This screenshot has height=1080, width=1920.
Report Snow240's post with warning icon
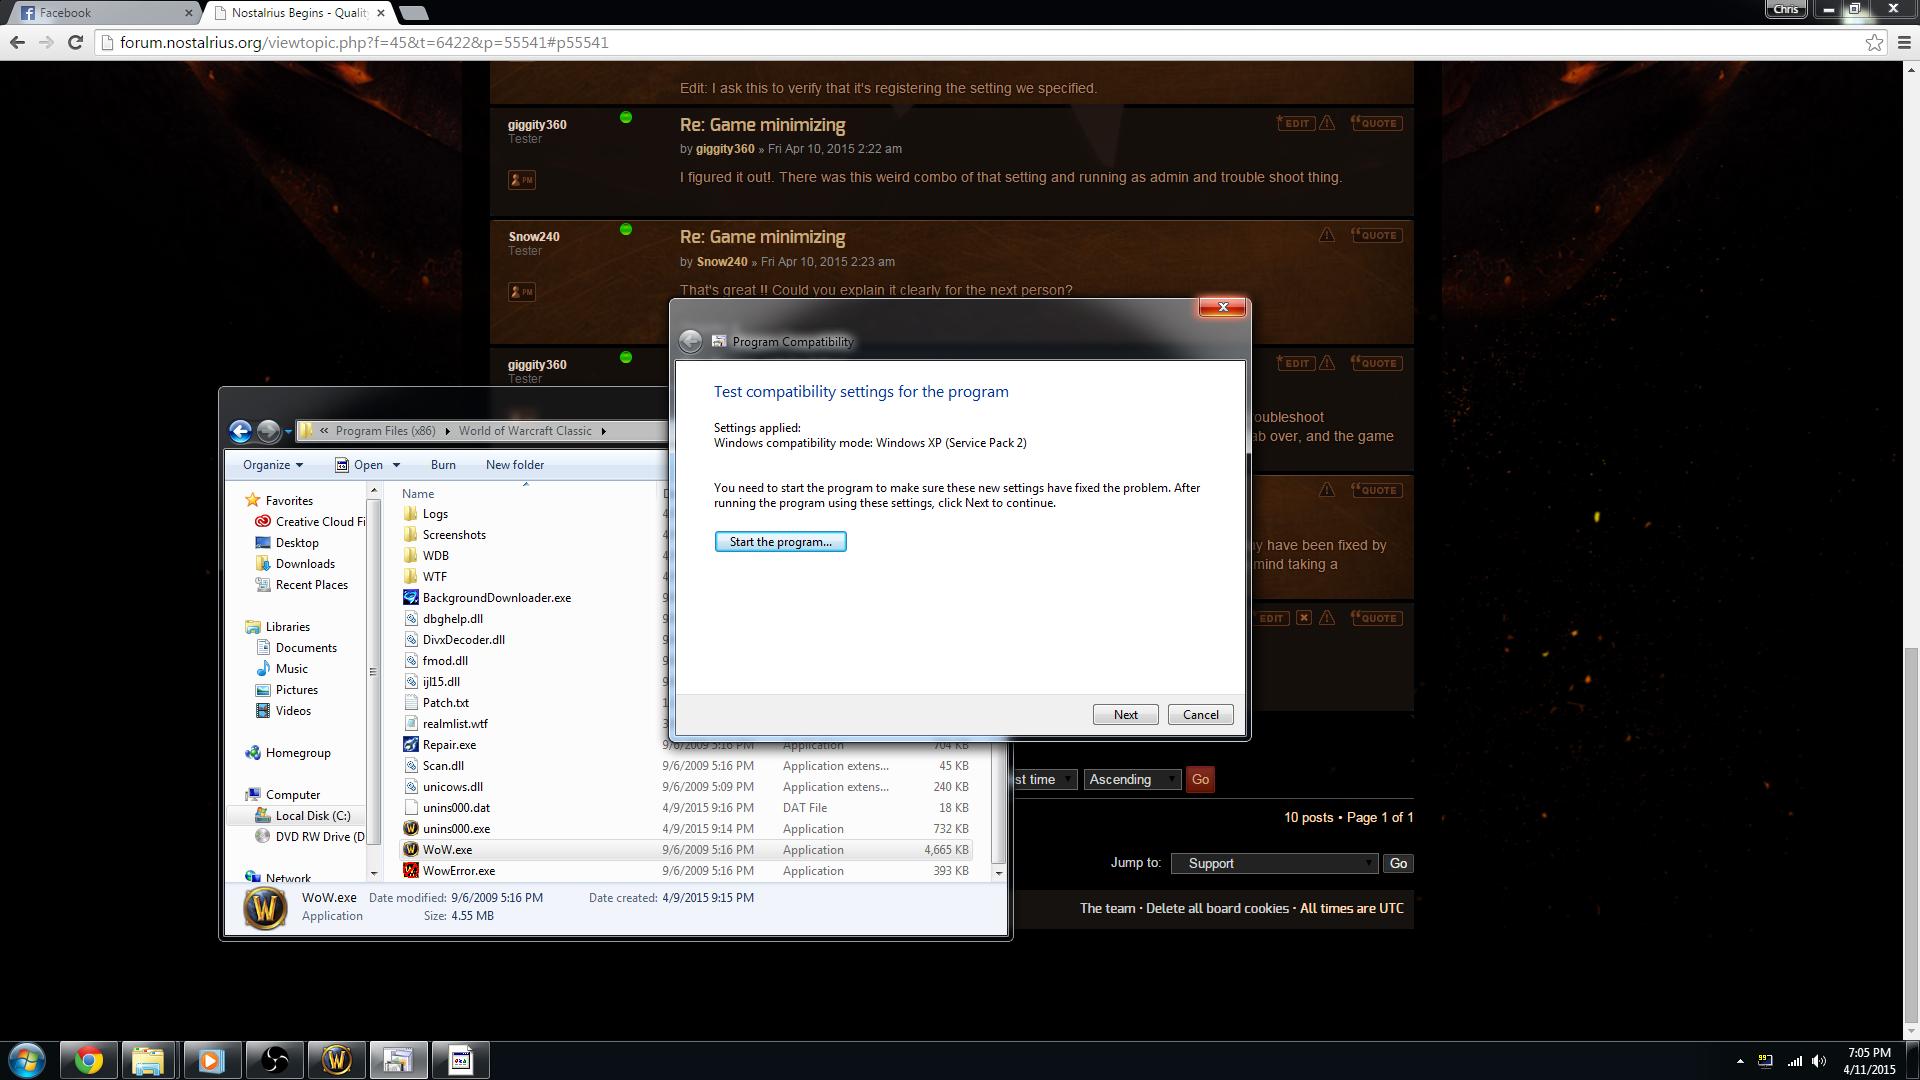(1326, 236)
